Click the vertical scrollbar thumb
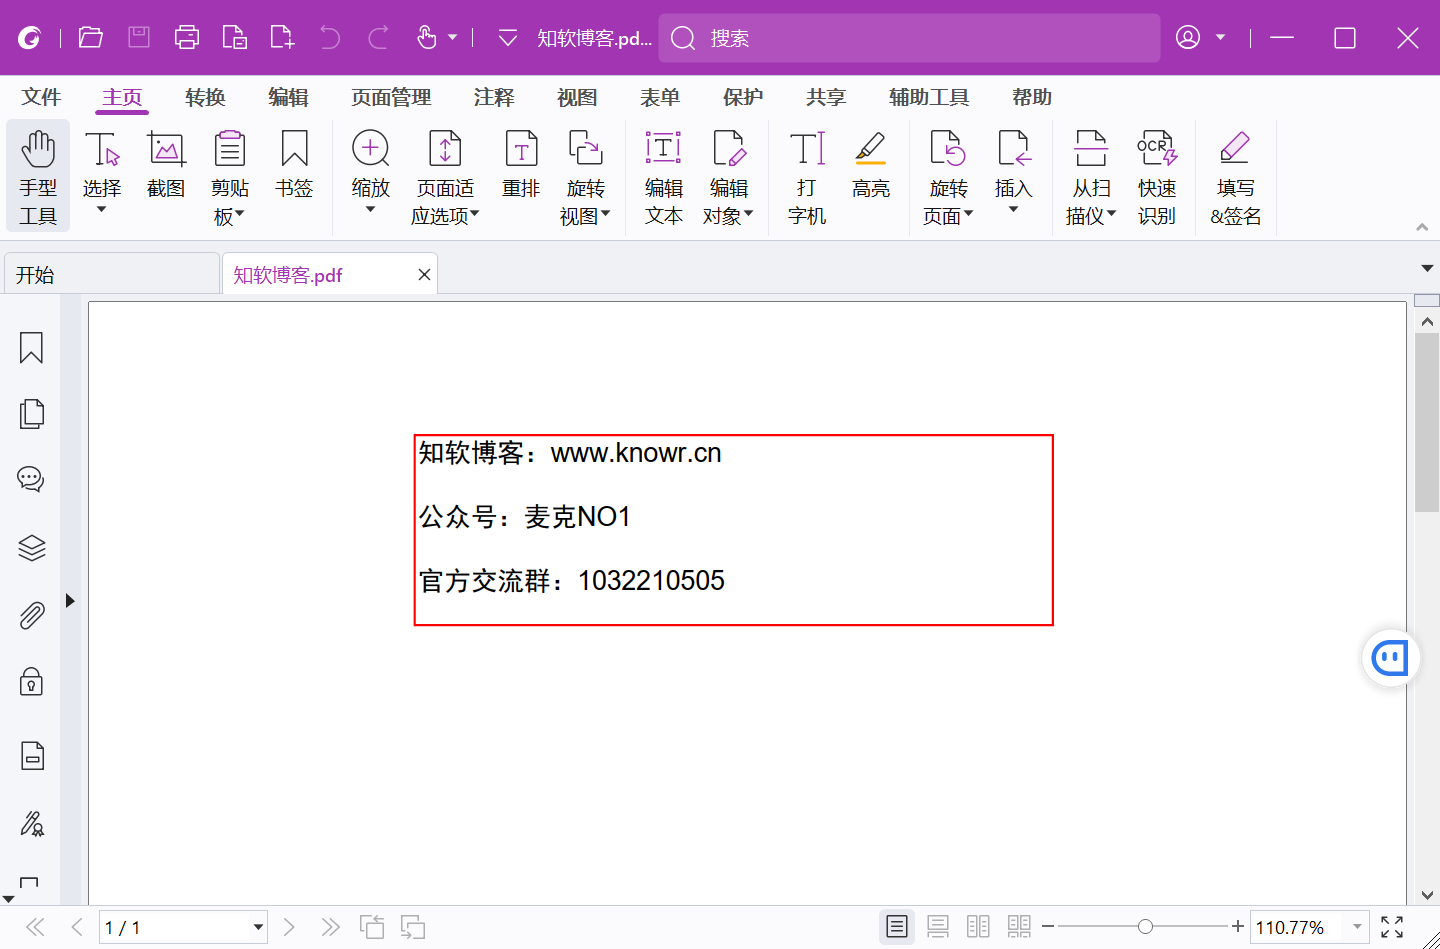 coord(1427,423)
